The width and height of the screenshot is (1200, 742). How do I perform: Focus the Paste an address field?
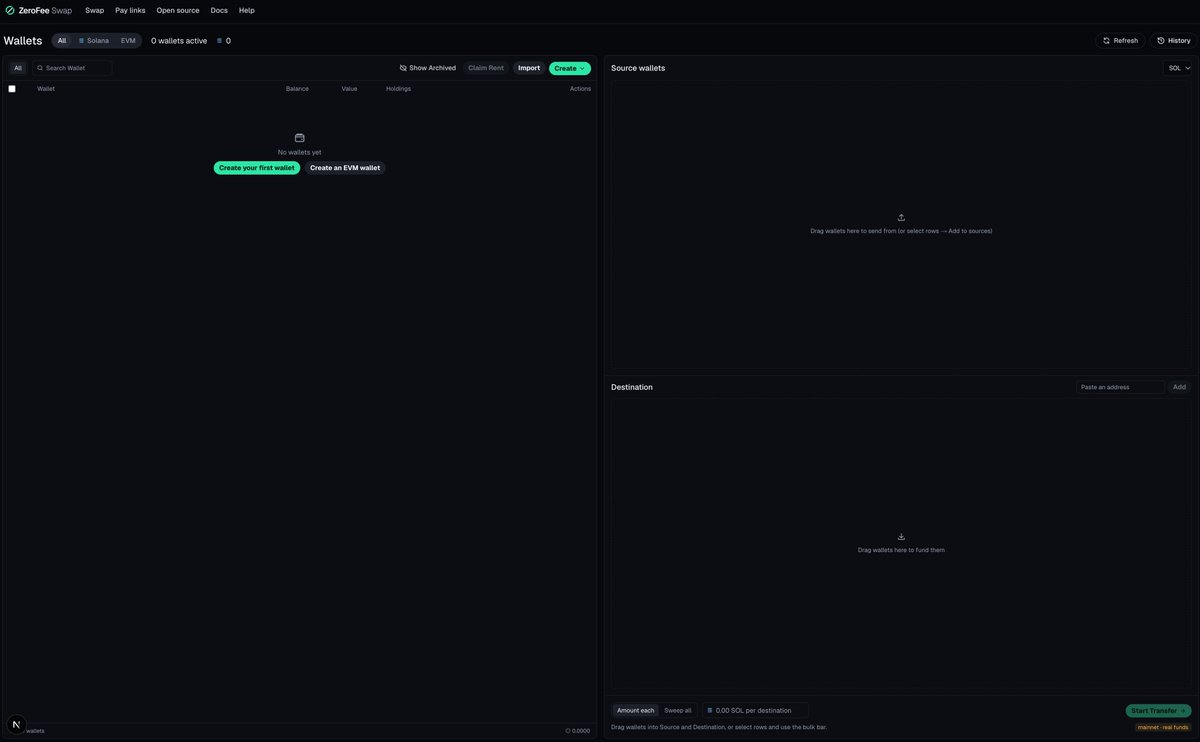1120,387
